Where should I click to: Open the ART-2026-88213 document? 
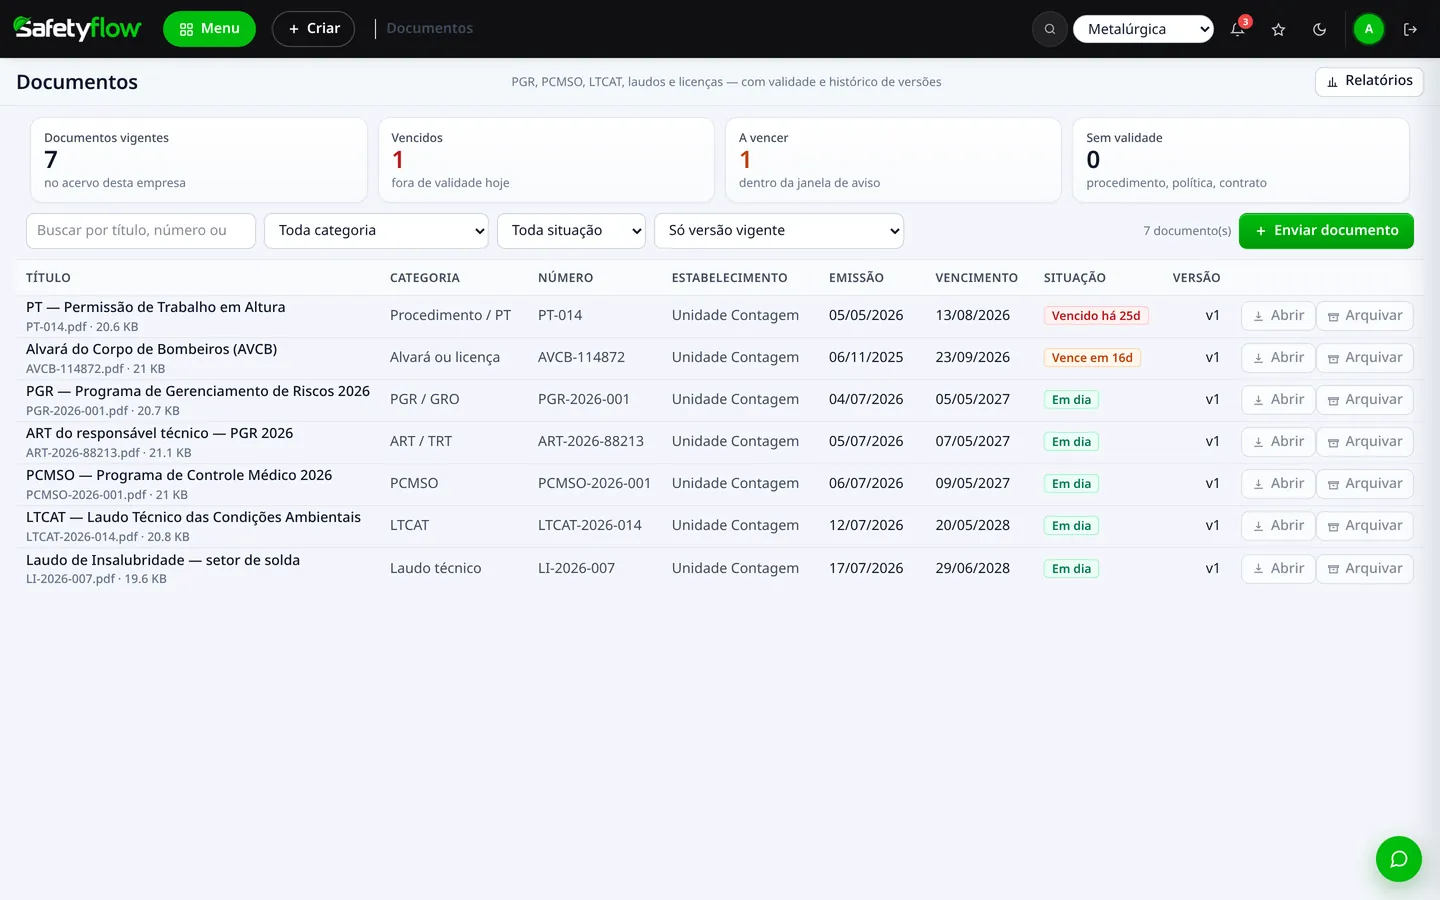coord(1278,442)
